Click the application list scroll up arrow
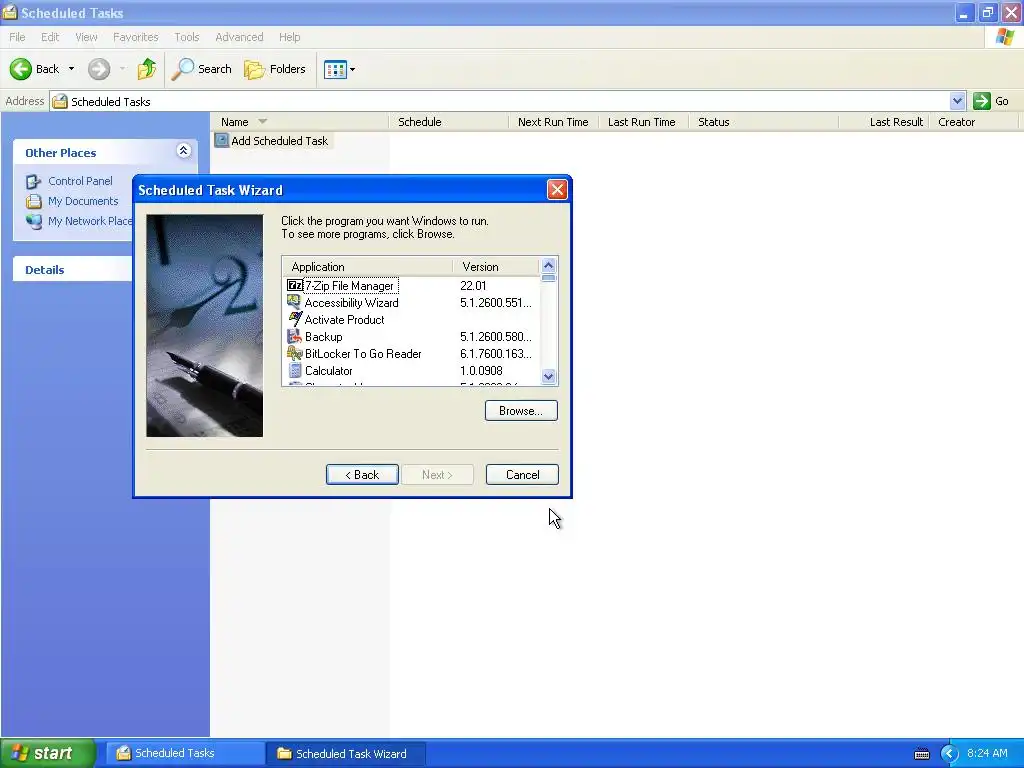This screenshot has width=1024, height=768. click(x=549, y=265)
